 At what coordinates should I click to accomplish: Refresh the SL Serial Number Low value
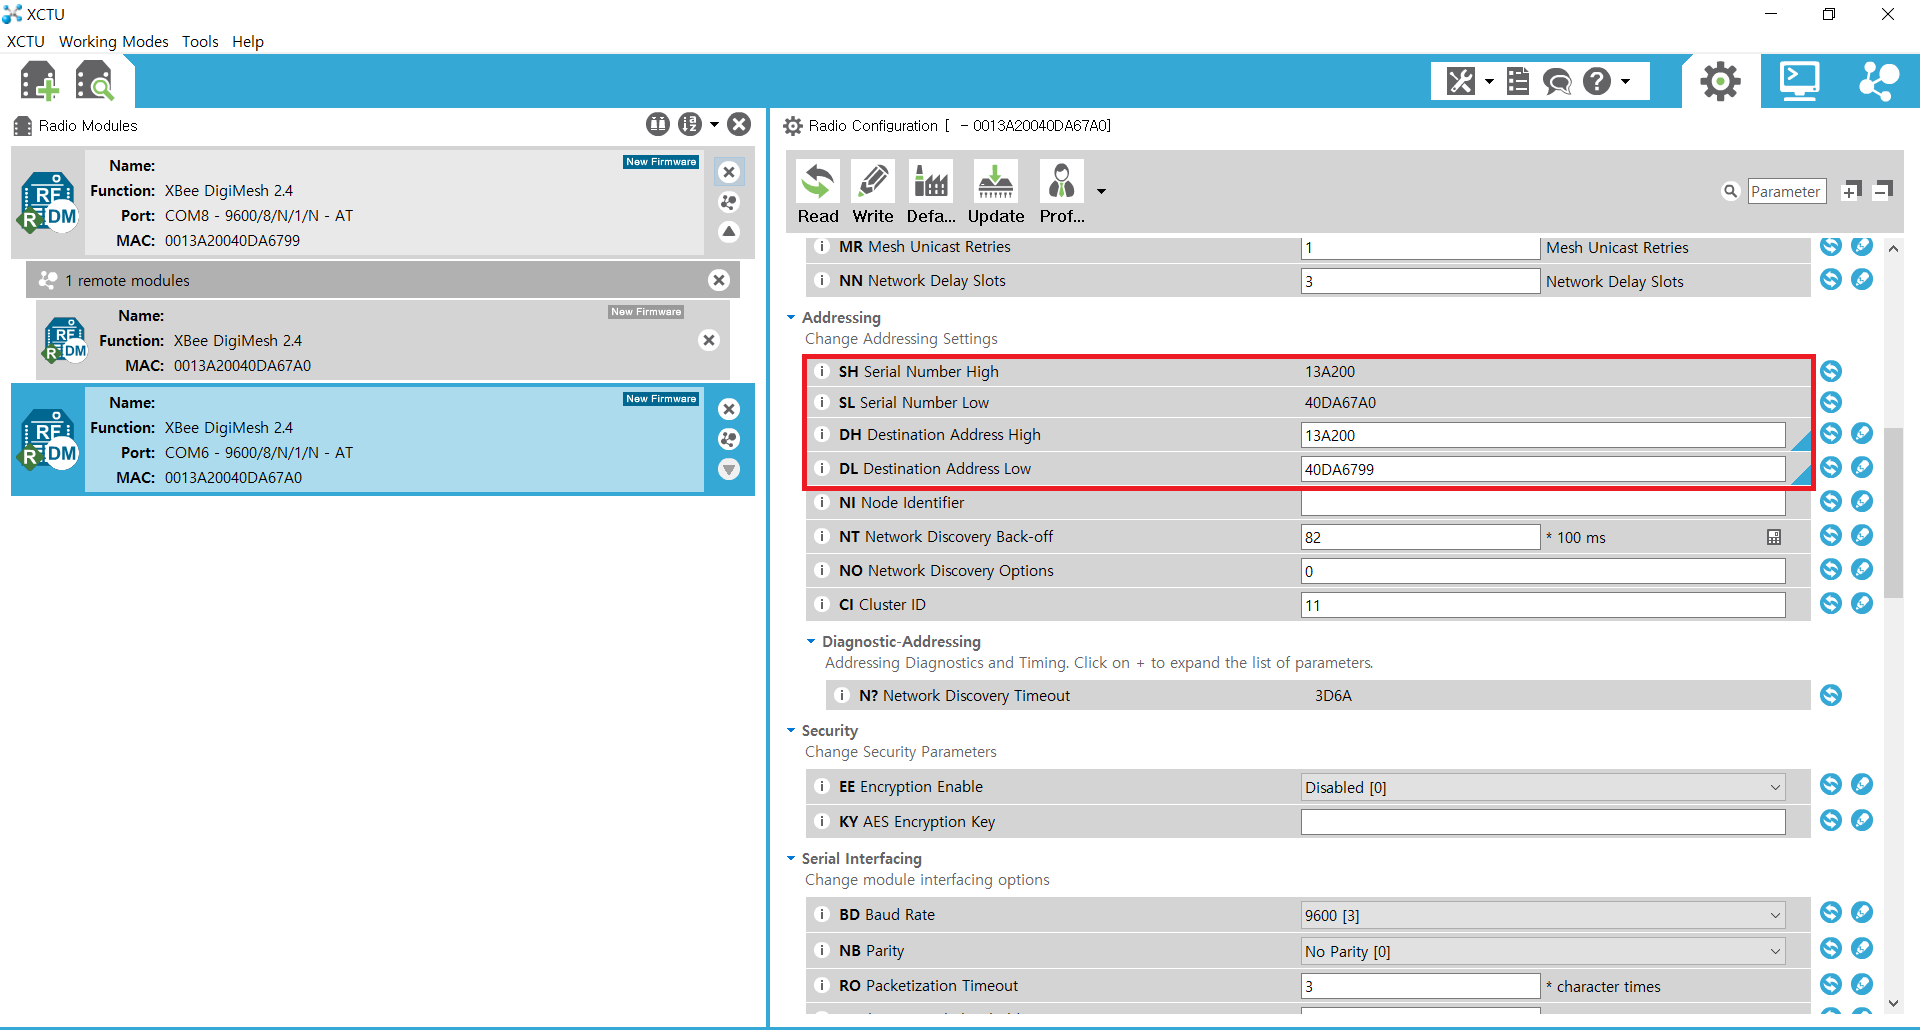point(1831,402)
